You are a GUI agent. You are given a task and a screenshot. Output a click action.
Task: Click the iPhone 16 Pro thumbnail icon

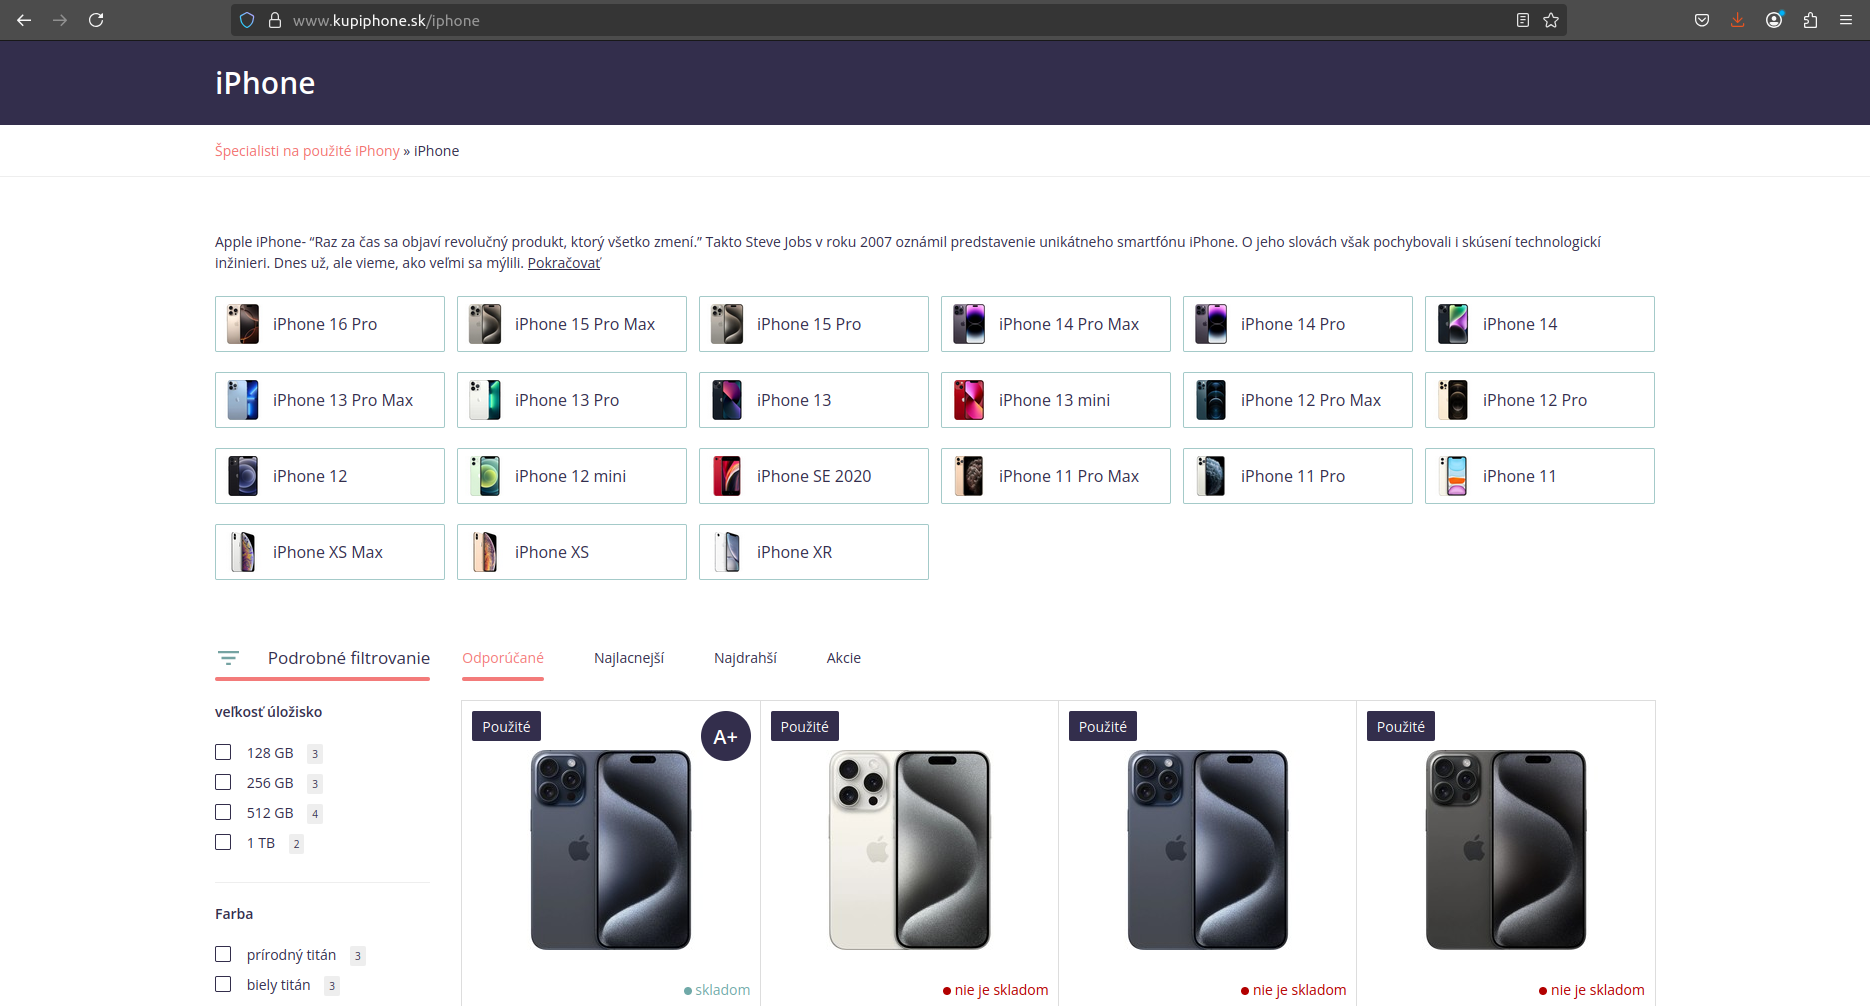[x=243, y=324]
